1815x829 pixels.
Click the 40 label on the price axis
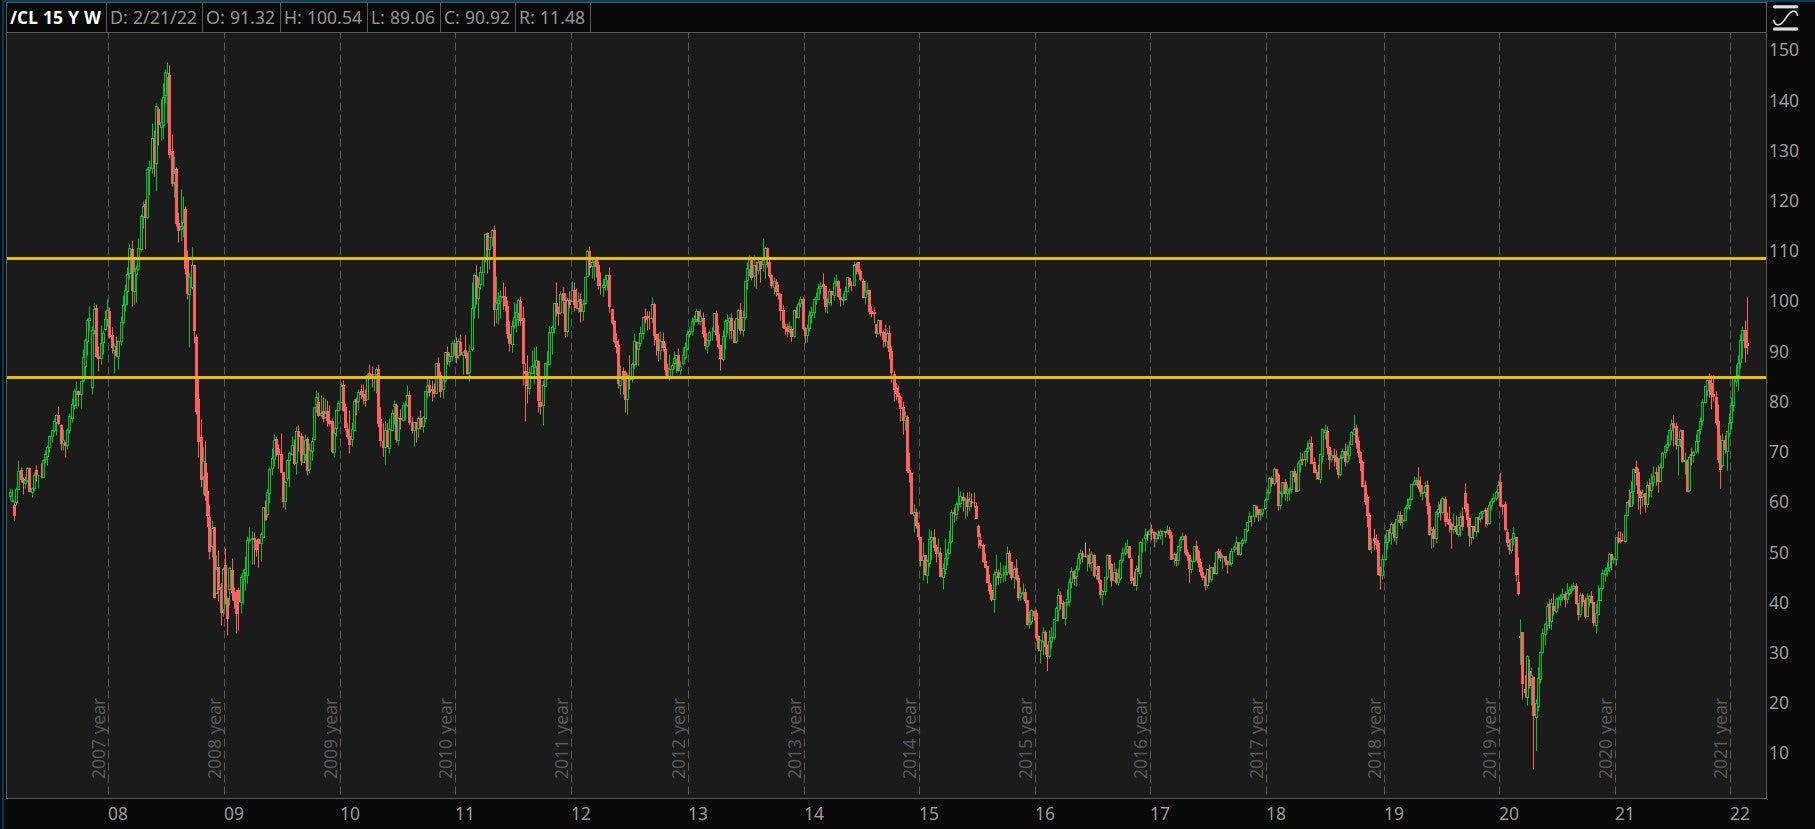1778,602
